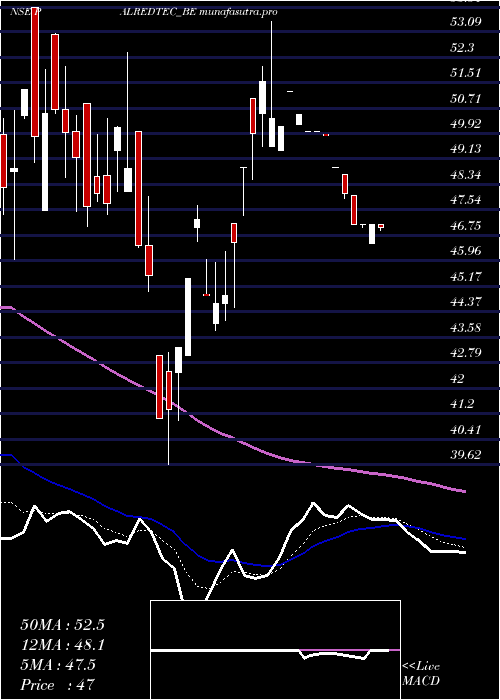Click the 40.41 price axis label
This screenshot has width=500, height=700.
click(x=466, y=429)
